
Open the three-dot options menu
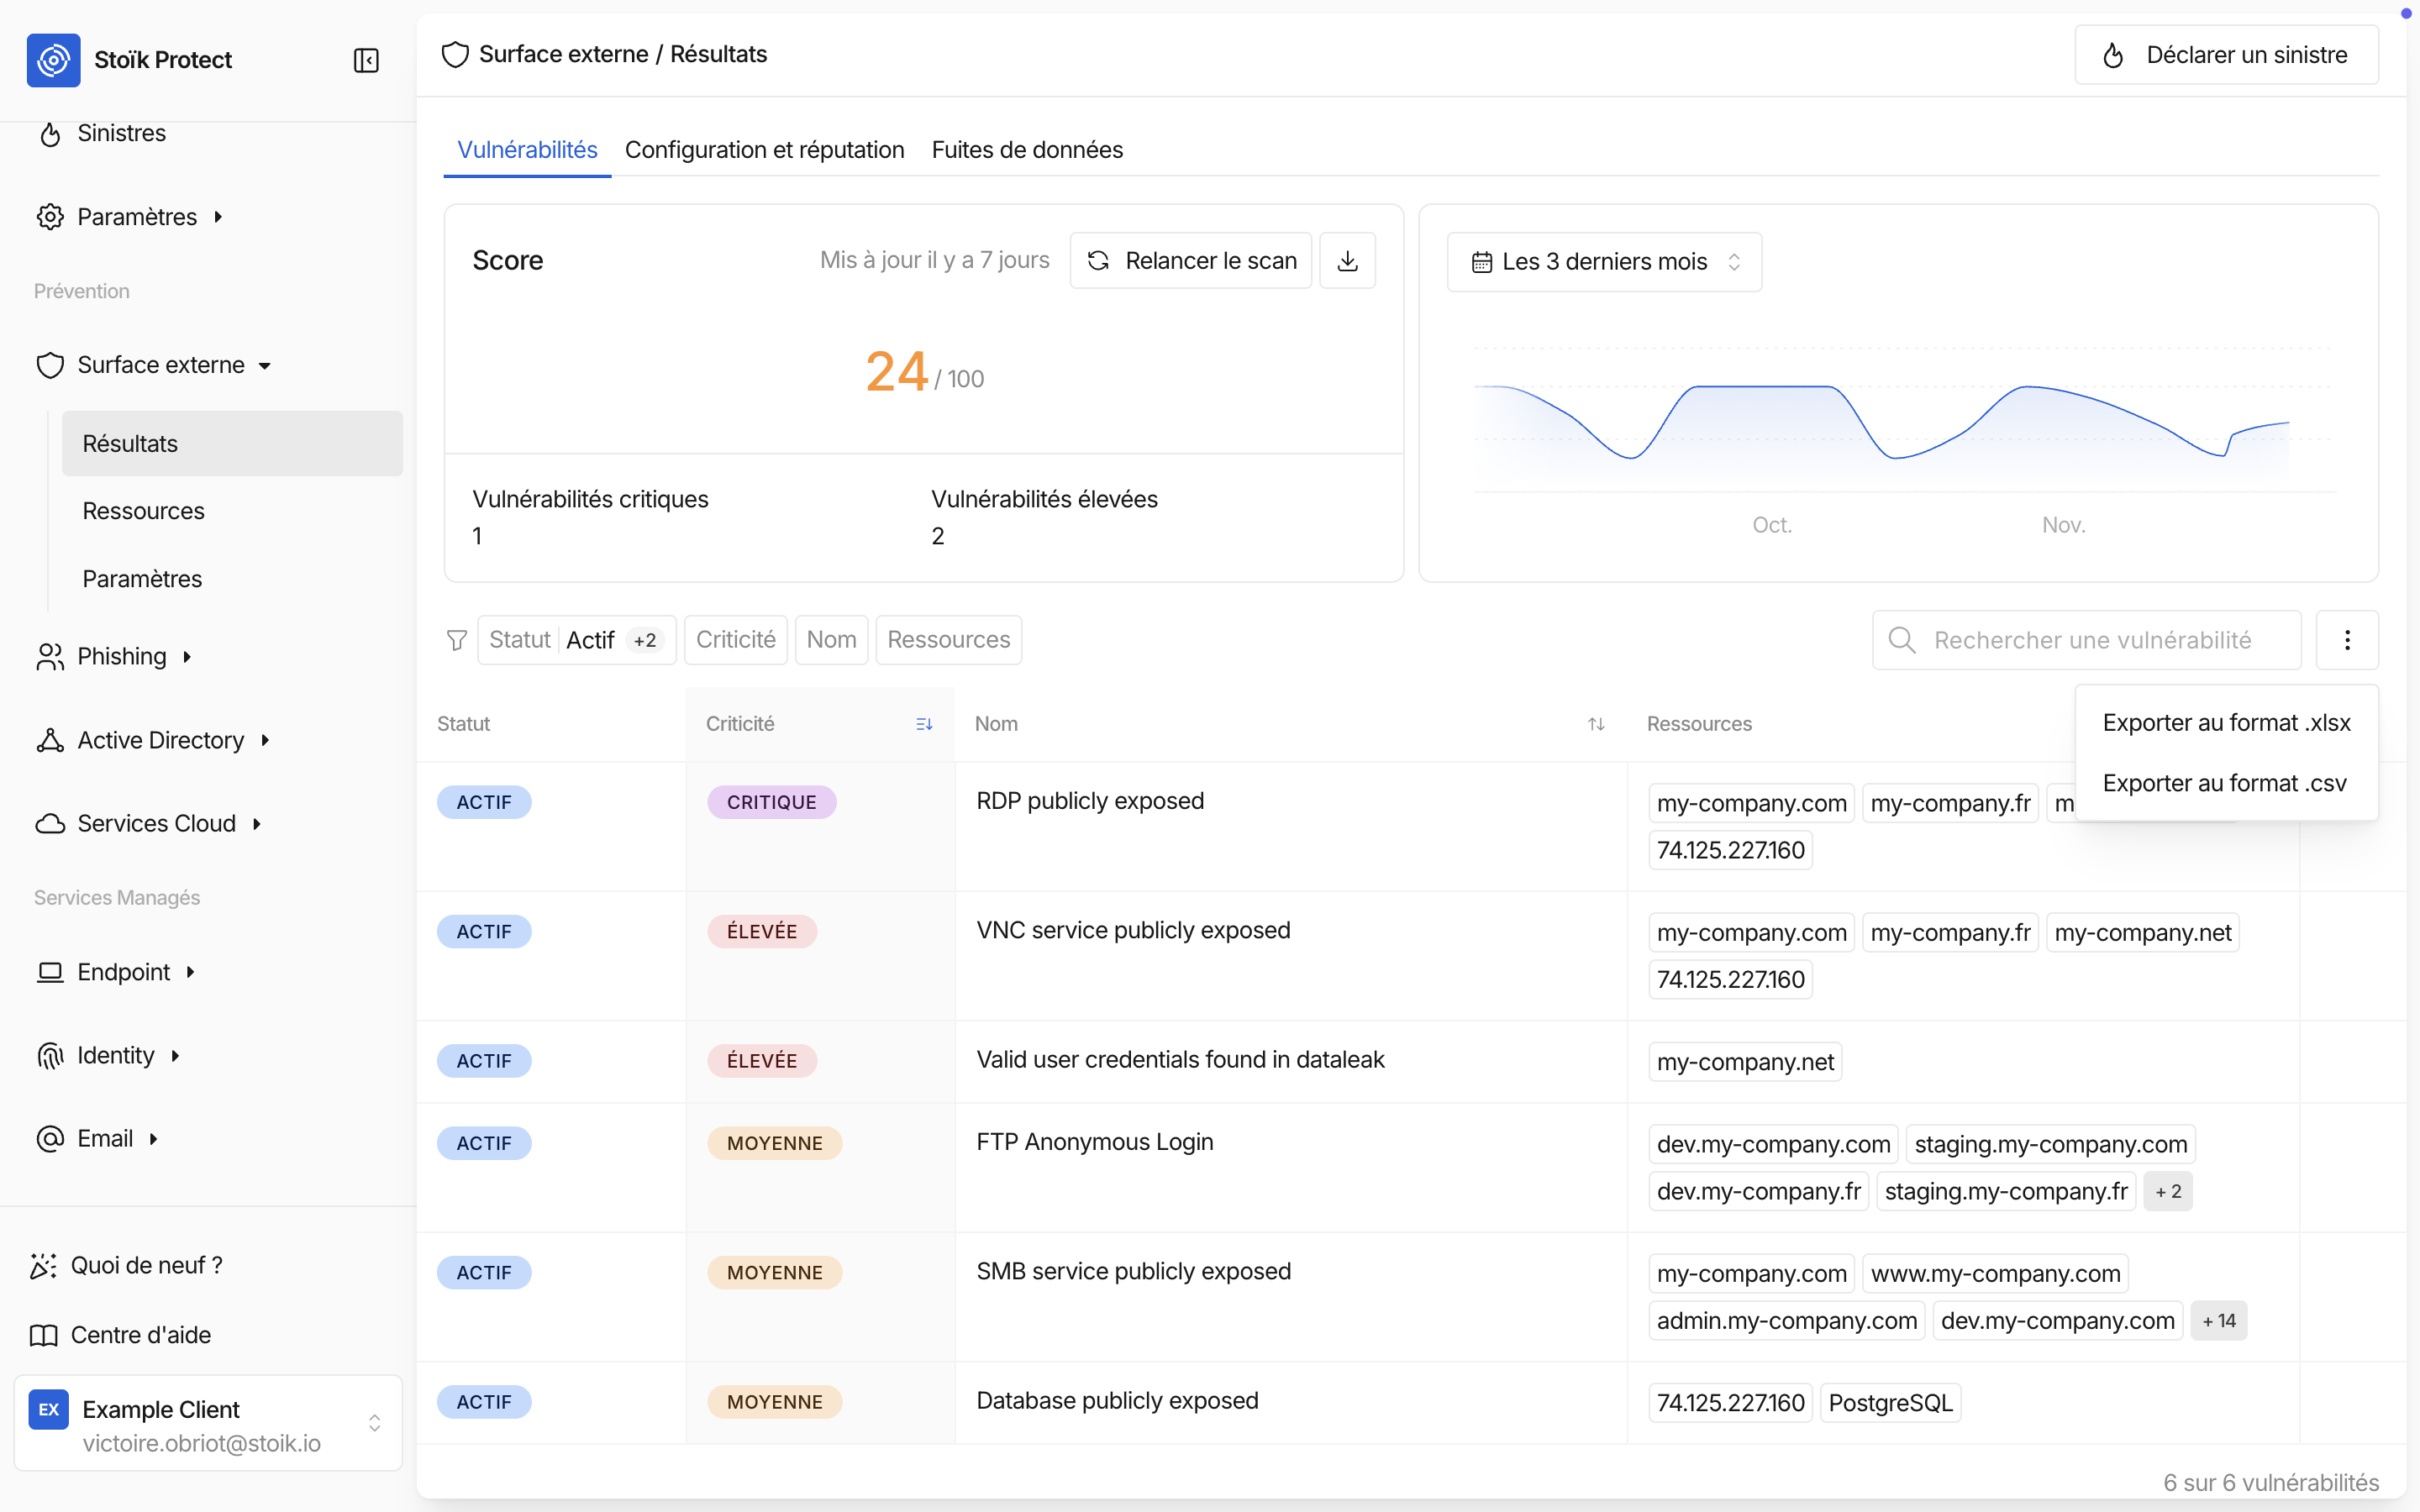2346,640
